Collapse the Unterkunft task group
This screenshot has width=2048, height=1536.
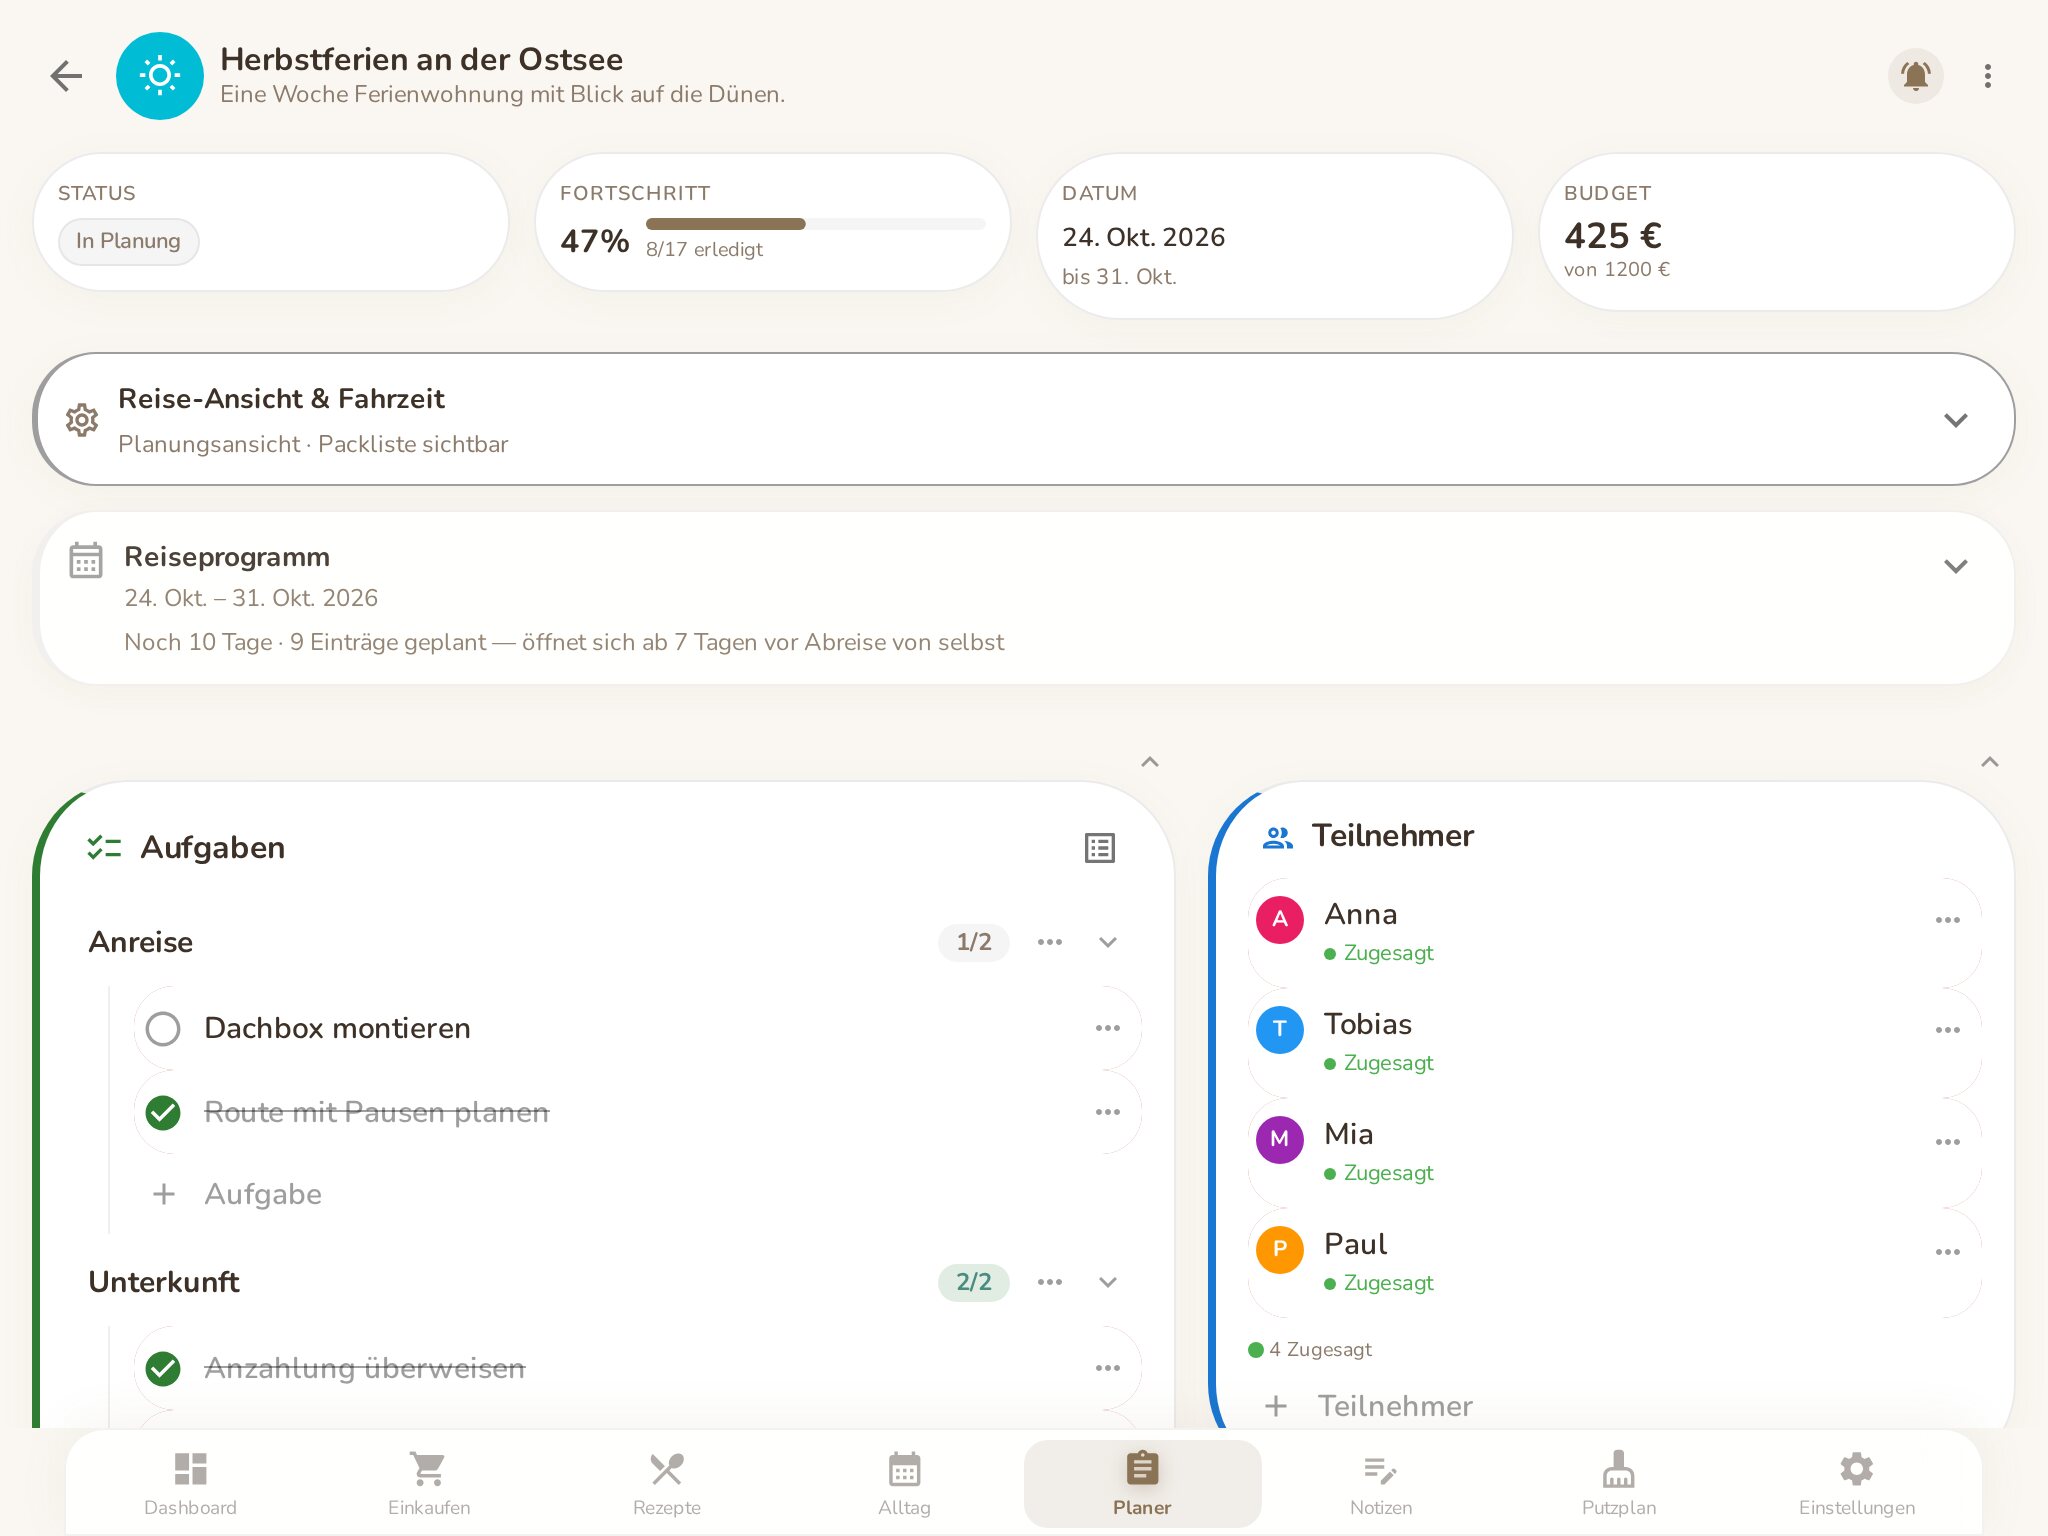(x=1107, y=1282)
